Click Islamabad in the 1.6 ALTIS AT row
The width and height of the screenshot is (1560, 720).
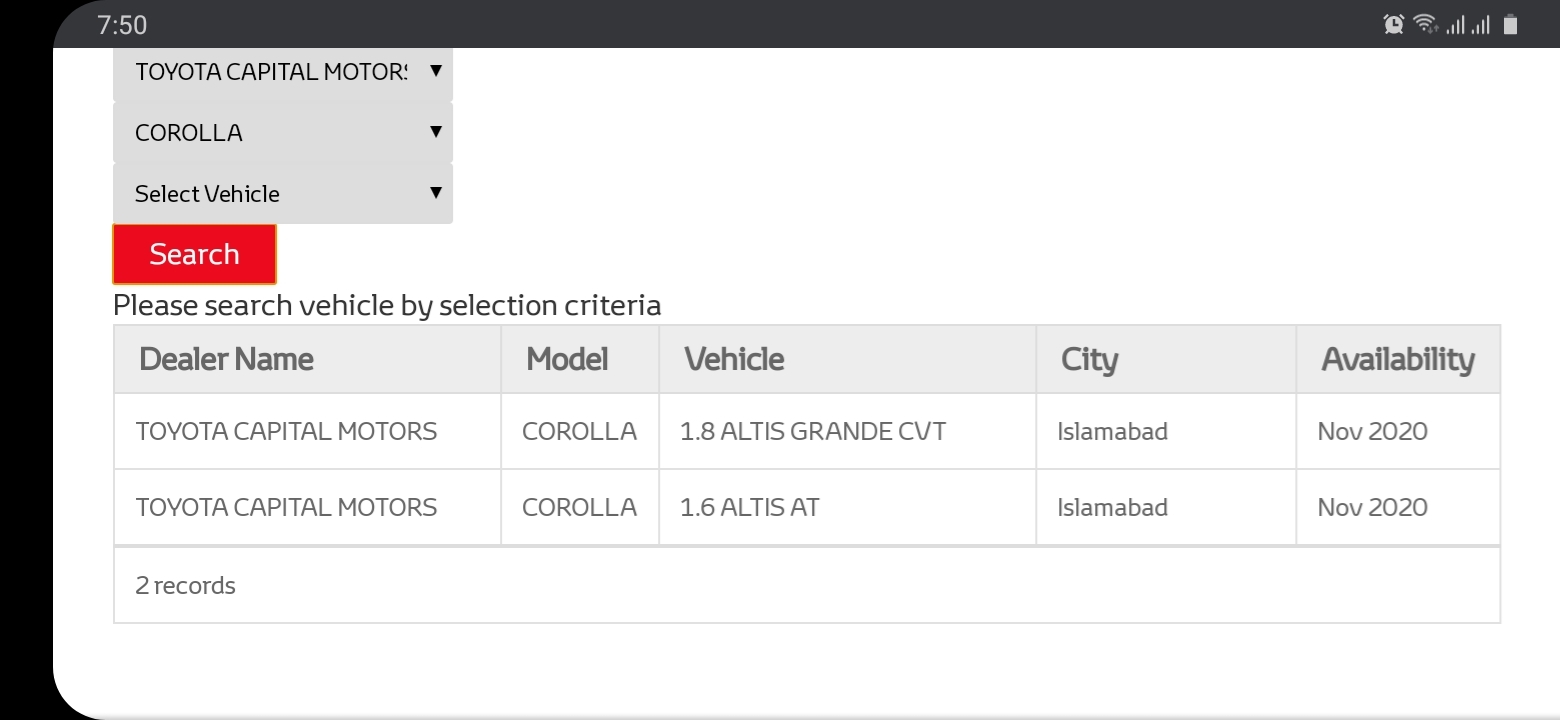coord(1112,507)
